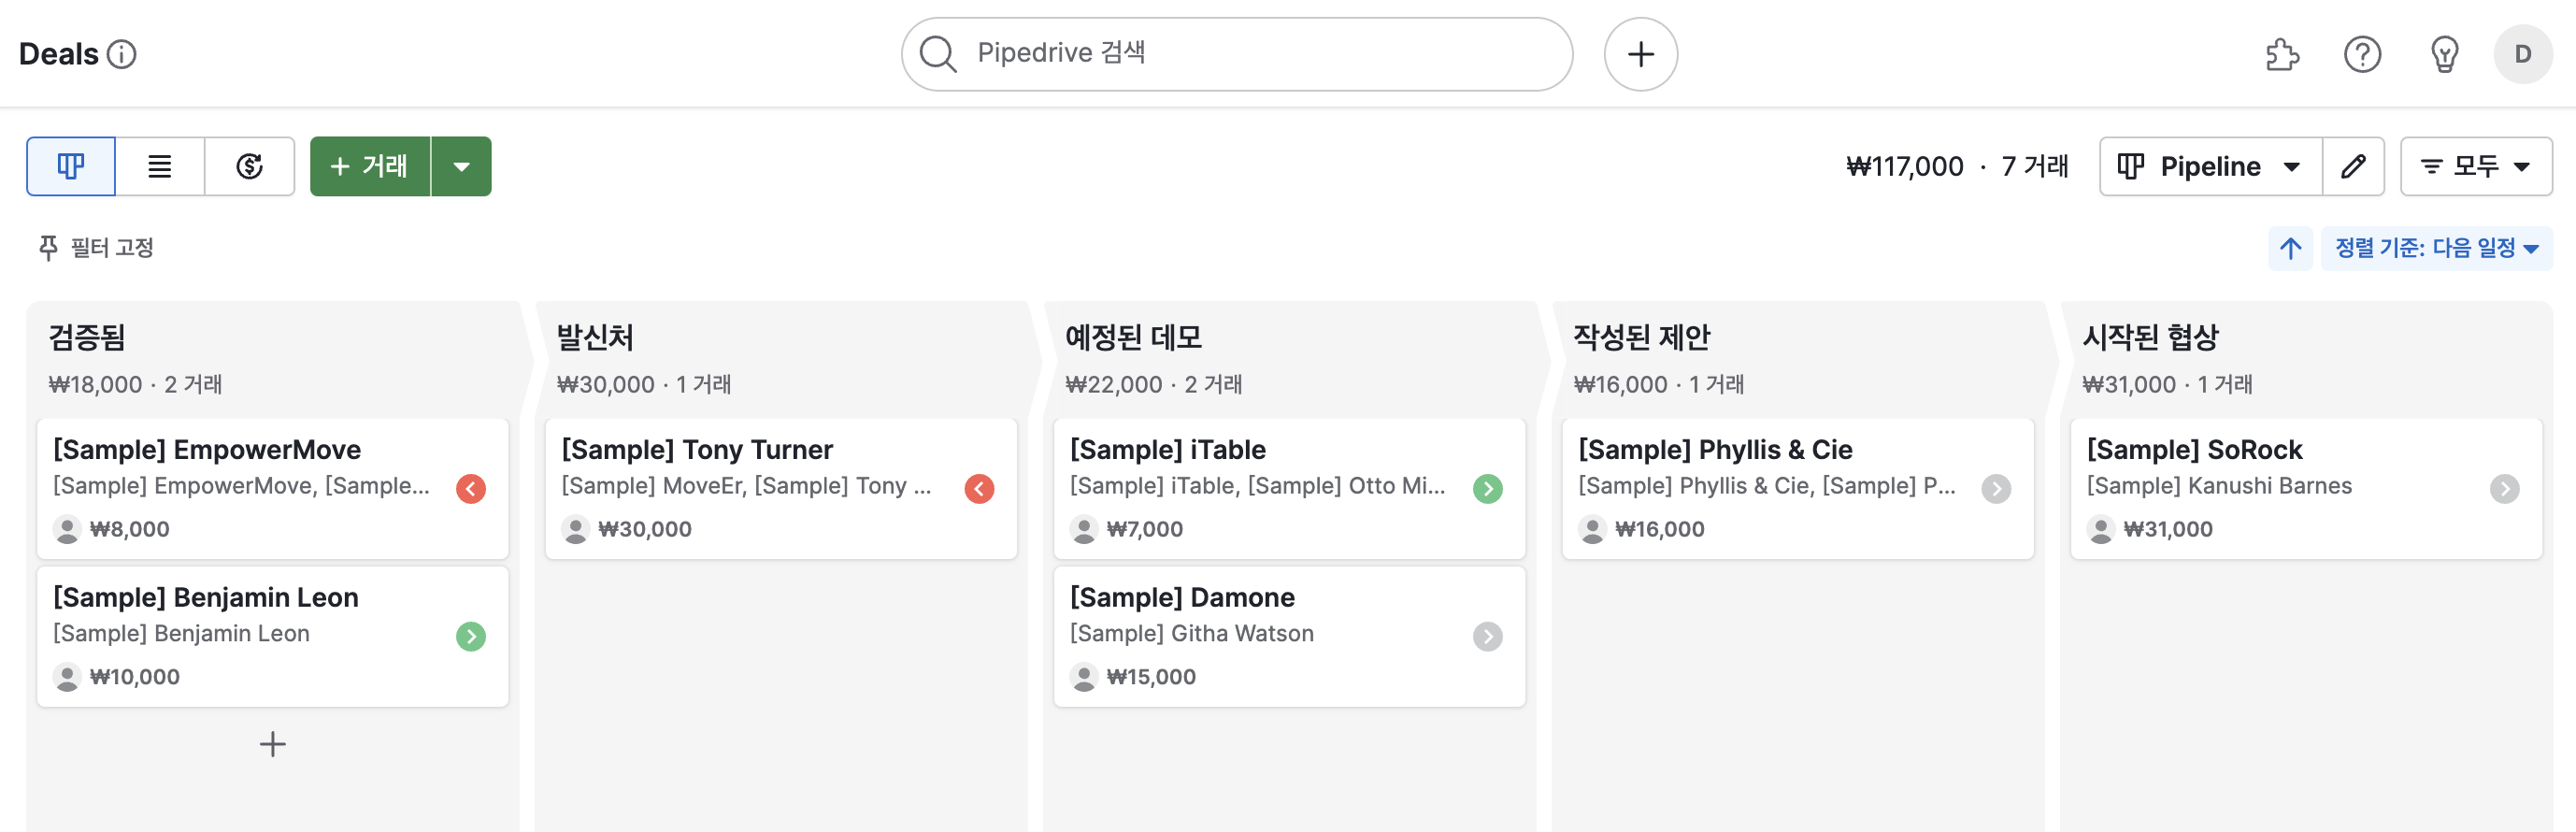2576x832 pixels.
Task: Toggle the sort direction arrow
Action: (x=2290, y=247)
